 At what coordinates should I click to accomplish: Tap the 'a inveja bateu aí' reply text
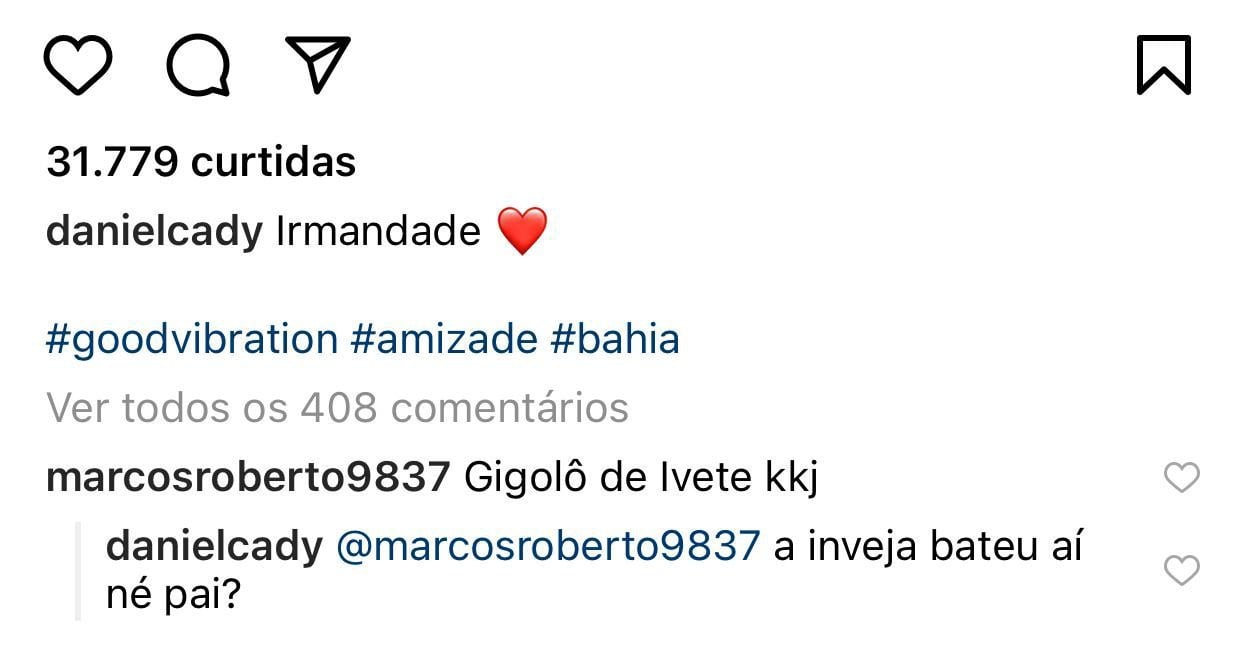(x=928, y=548)
